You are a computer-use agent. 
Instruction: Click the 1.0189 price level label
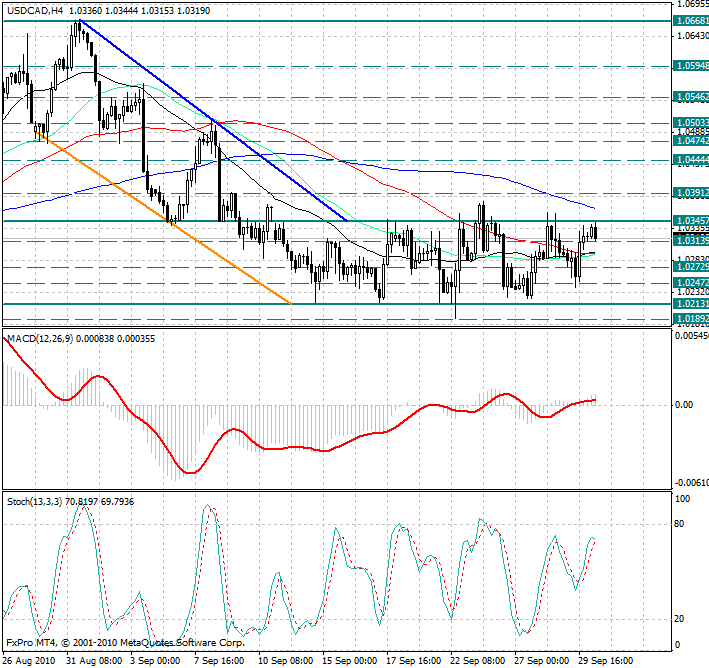(691, 319)
